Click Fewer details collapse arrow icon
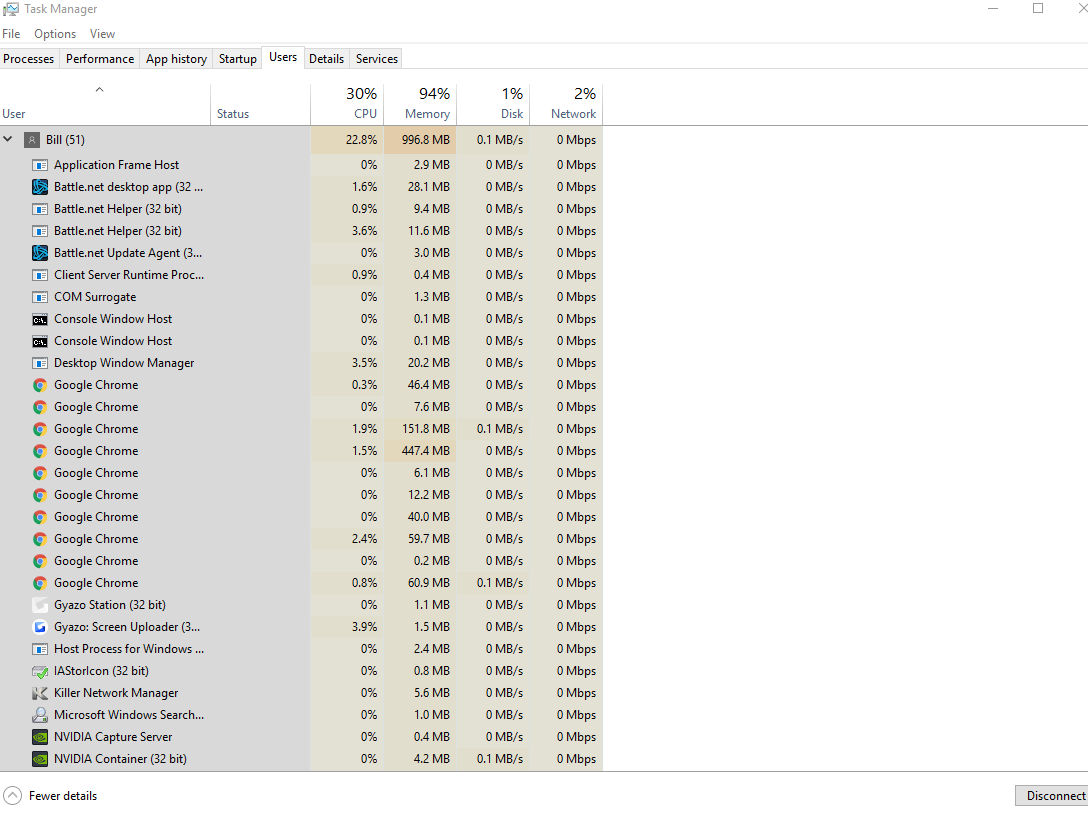 point(12,796)
